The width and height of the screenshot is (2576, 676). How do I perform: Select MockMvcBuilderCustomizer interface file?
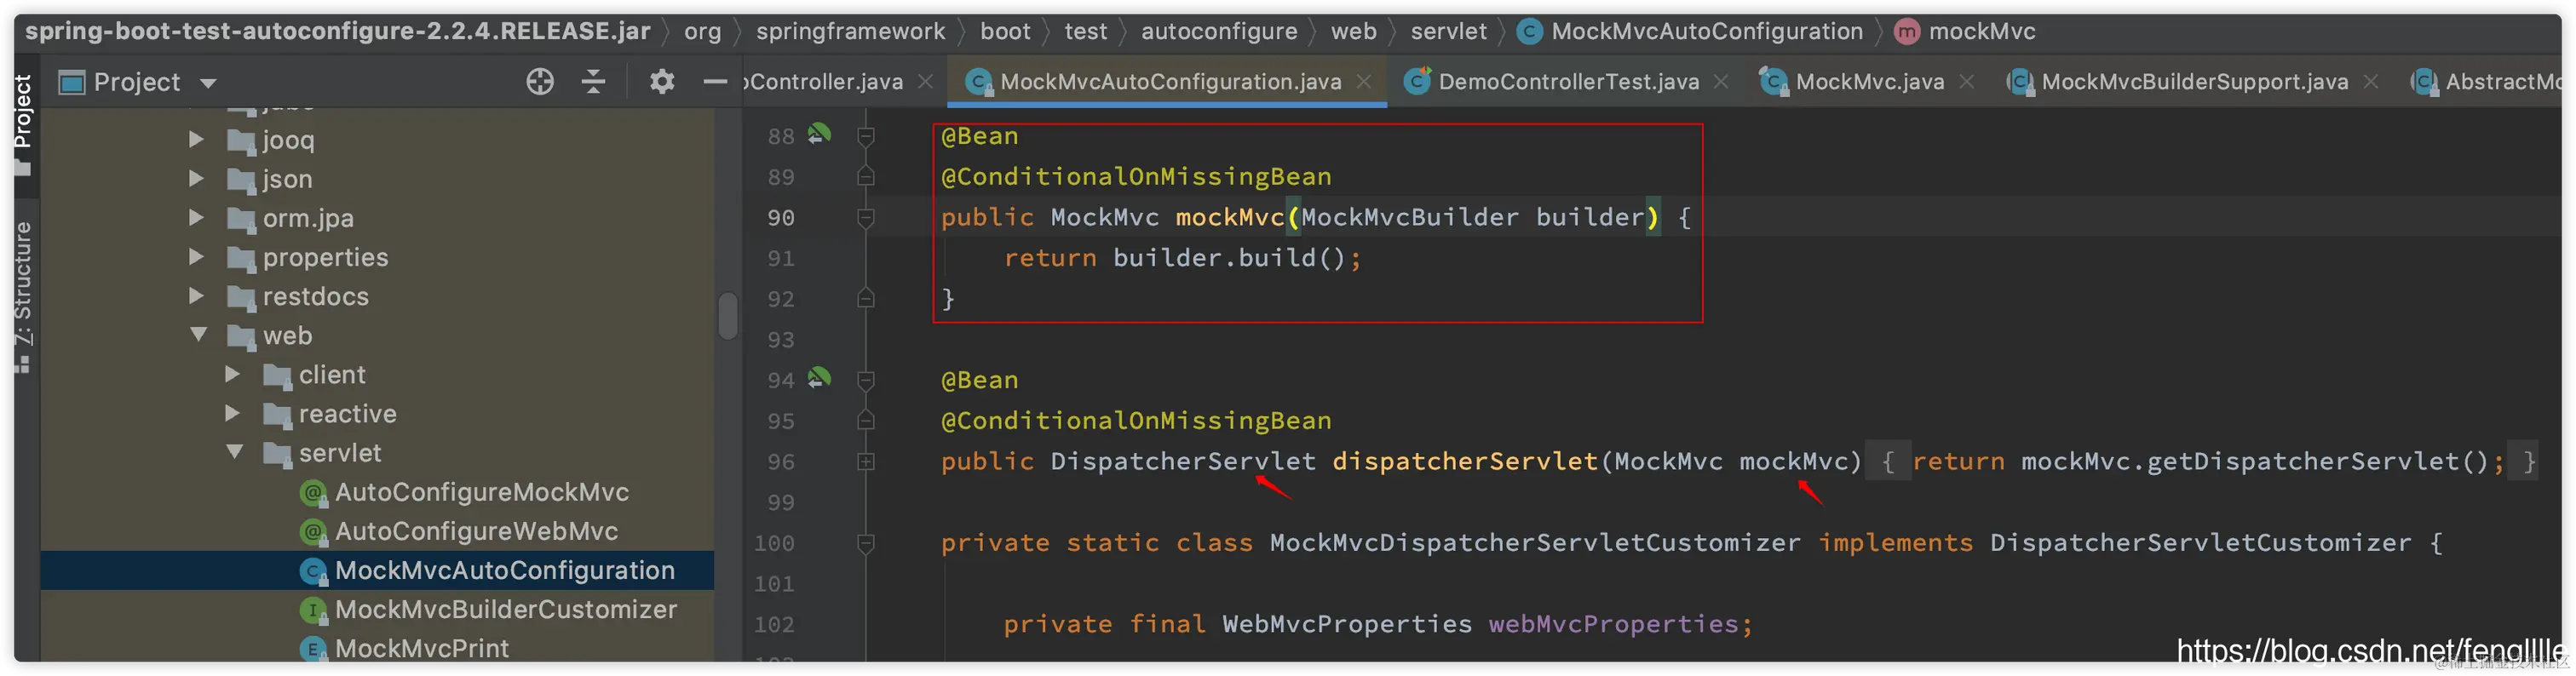[x=505, y=609]
